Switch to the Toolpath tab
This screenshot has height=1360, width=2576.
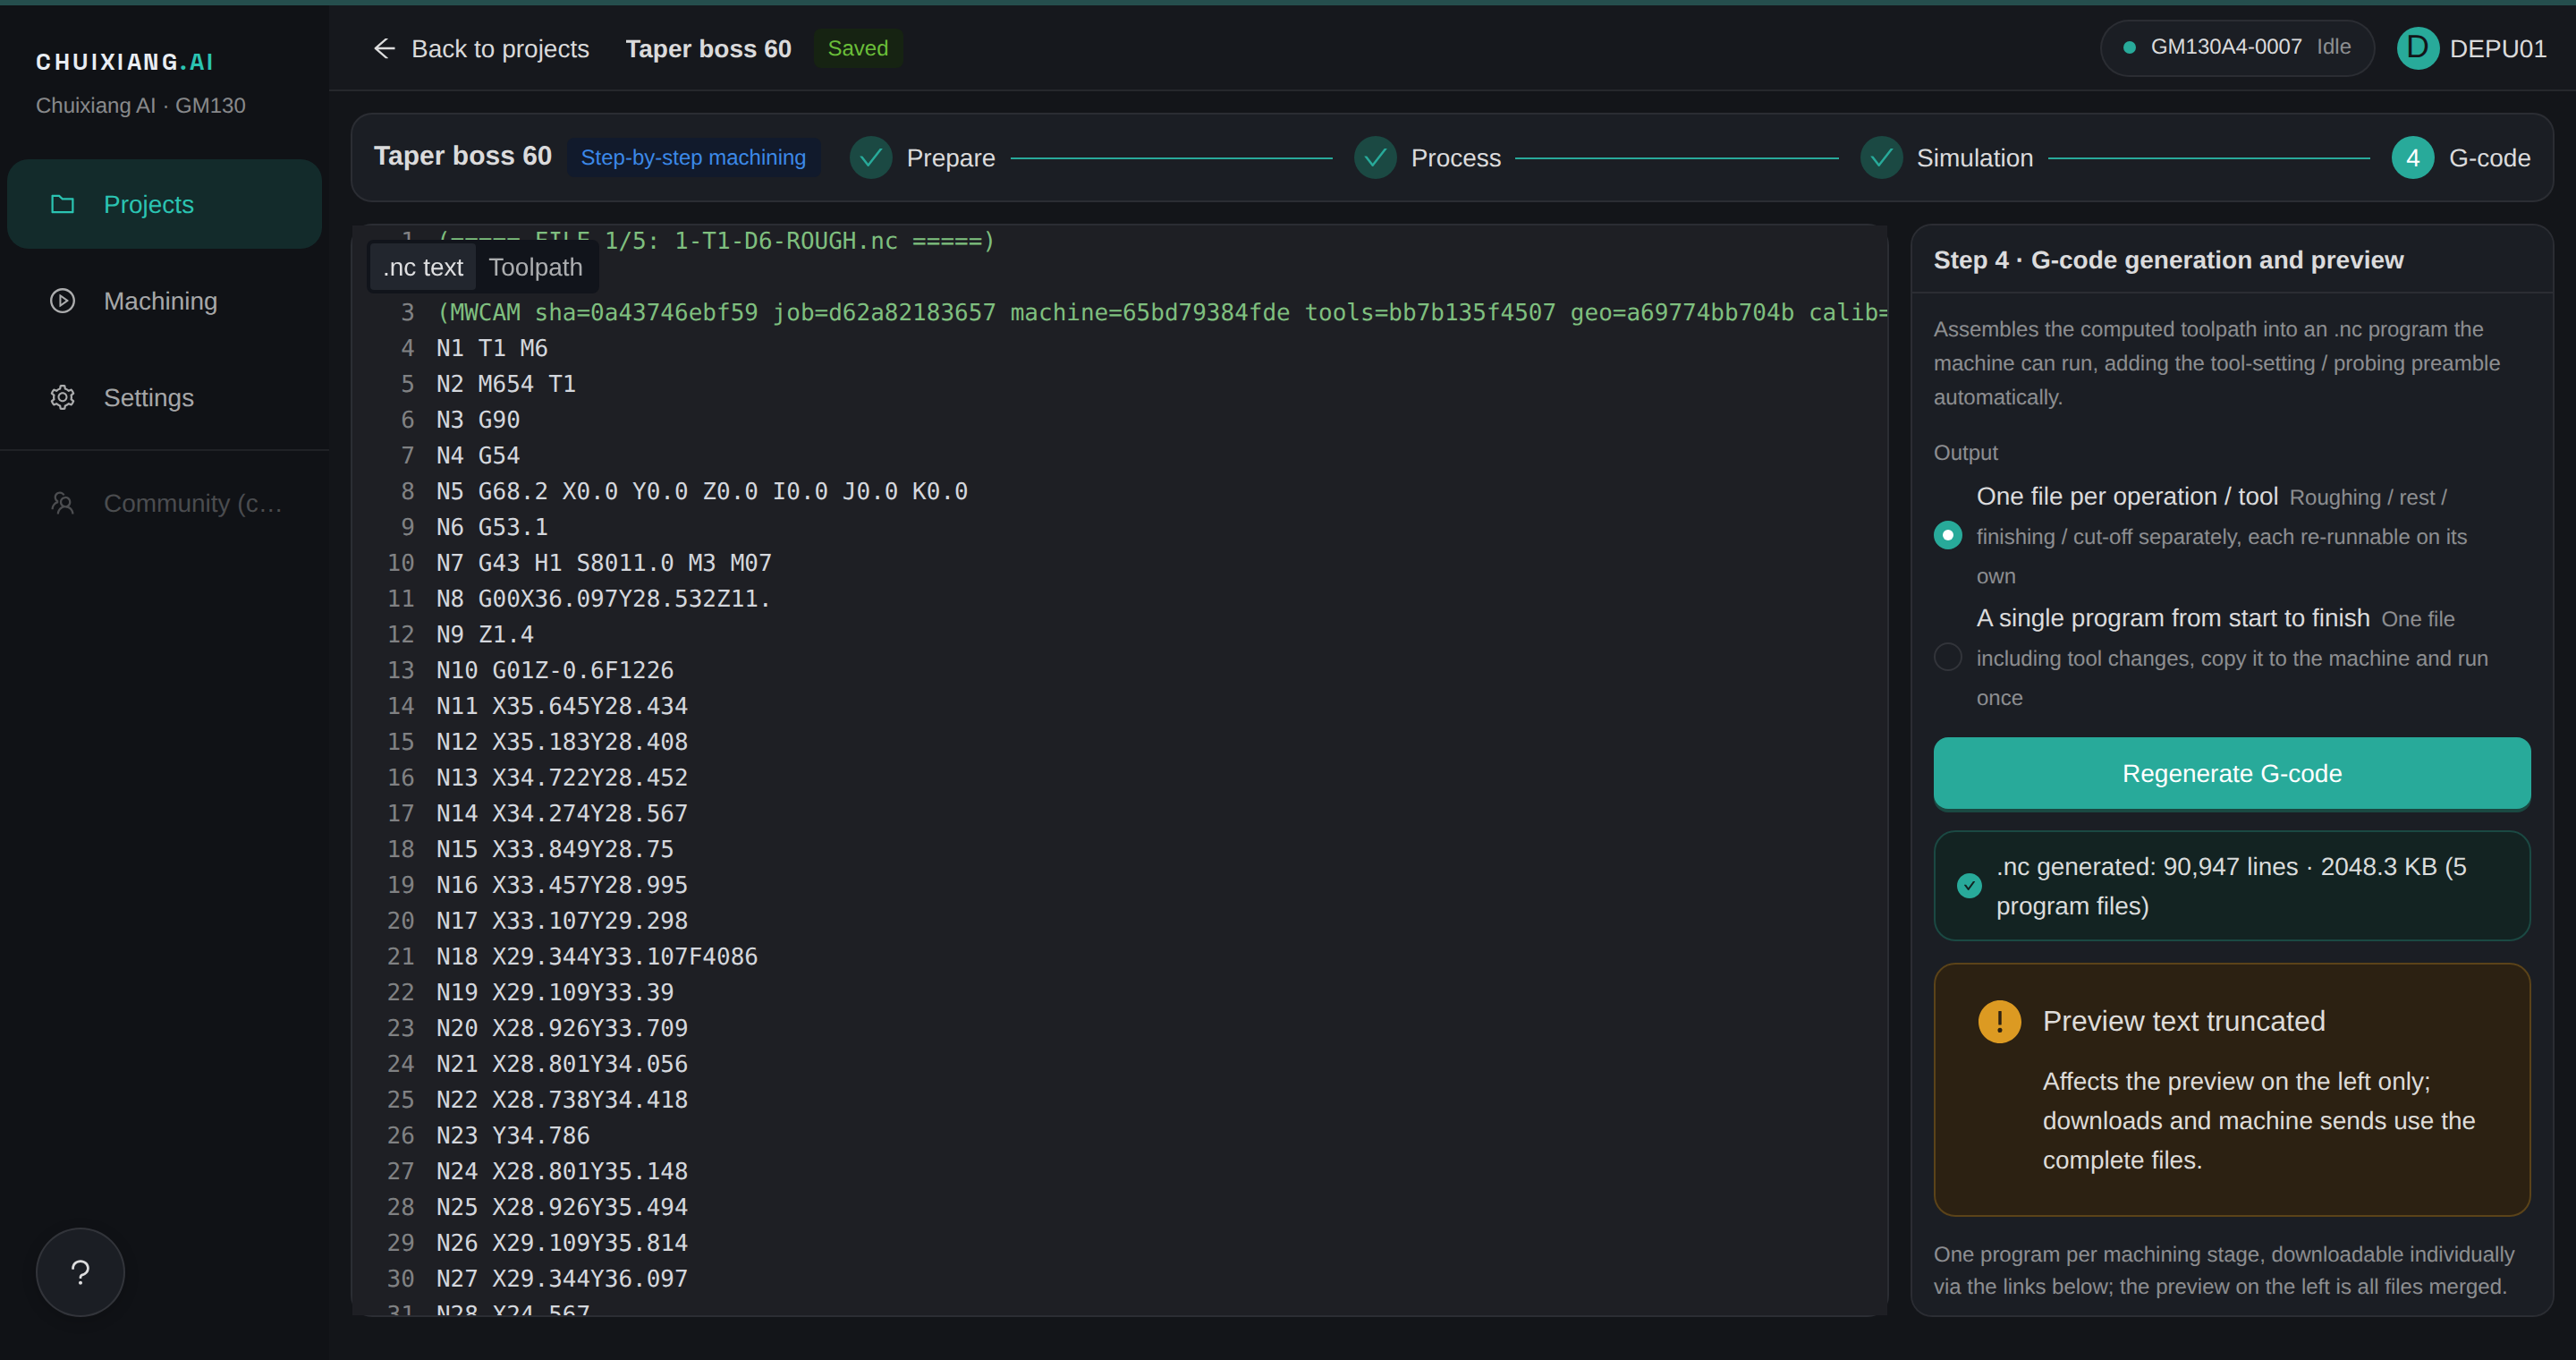535,267
